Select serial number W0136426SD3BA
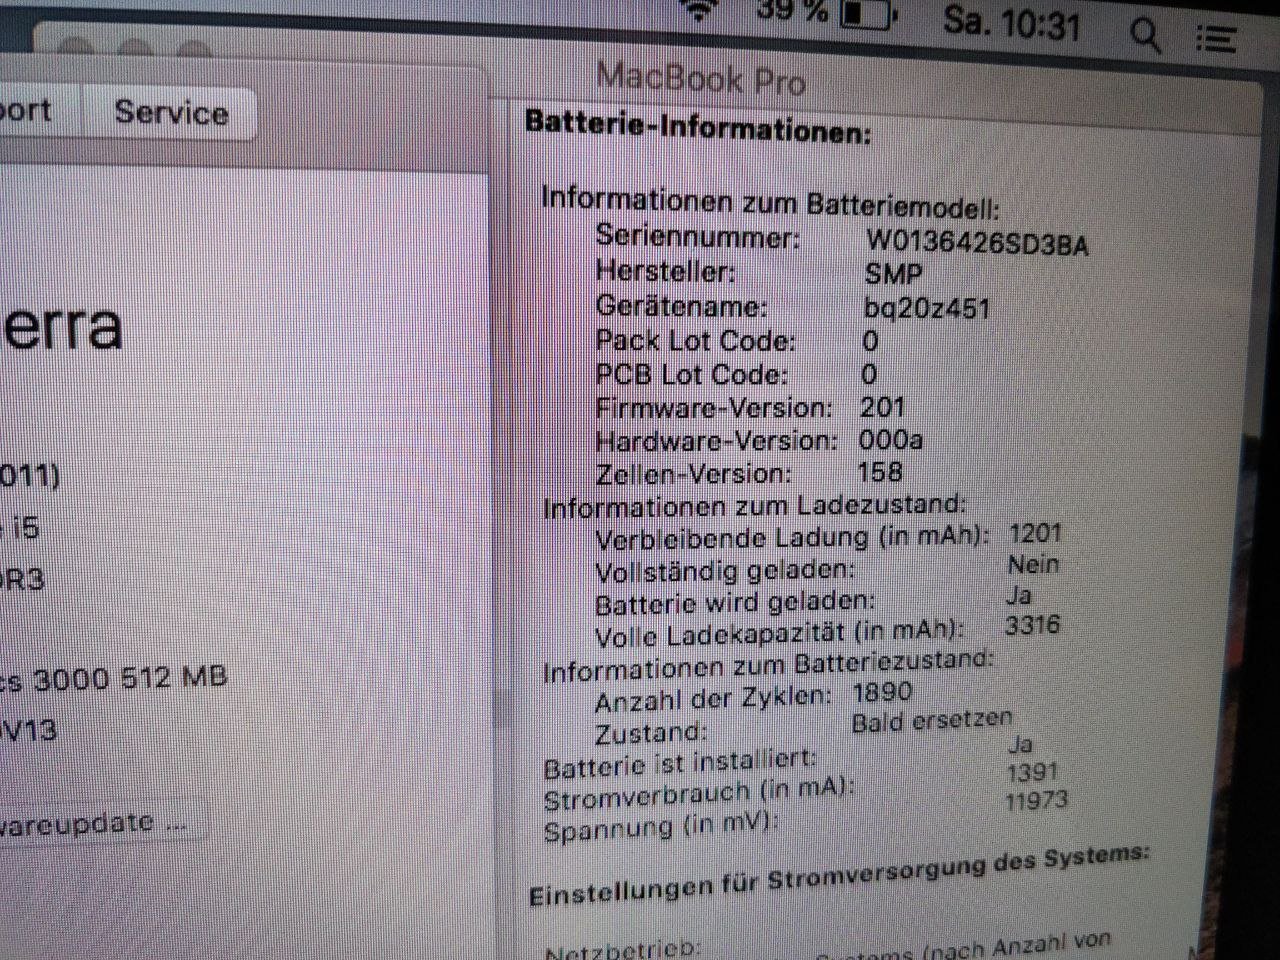Image resolution: width=1280 pixels, height=960 pixels. 977,243
